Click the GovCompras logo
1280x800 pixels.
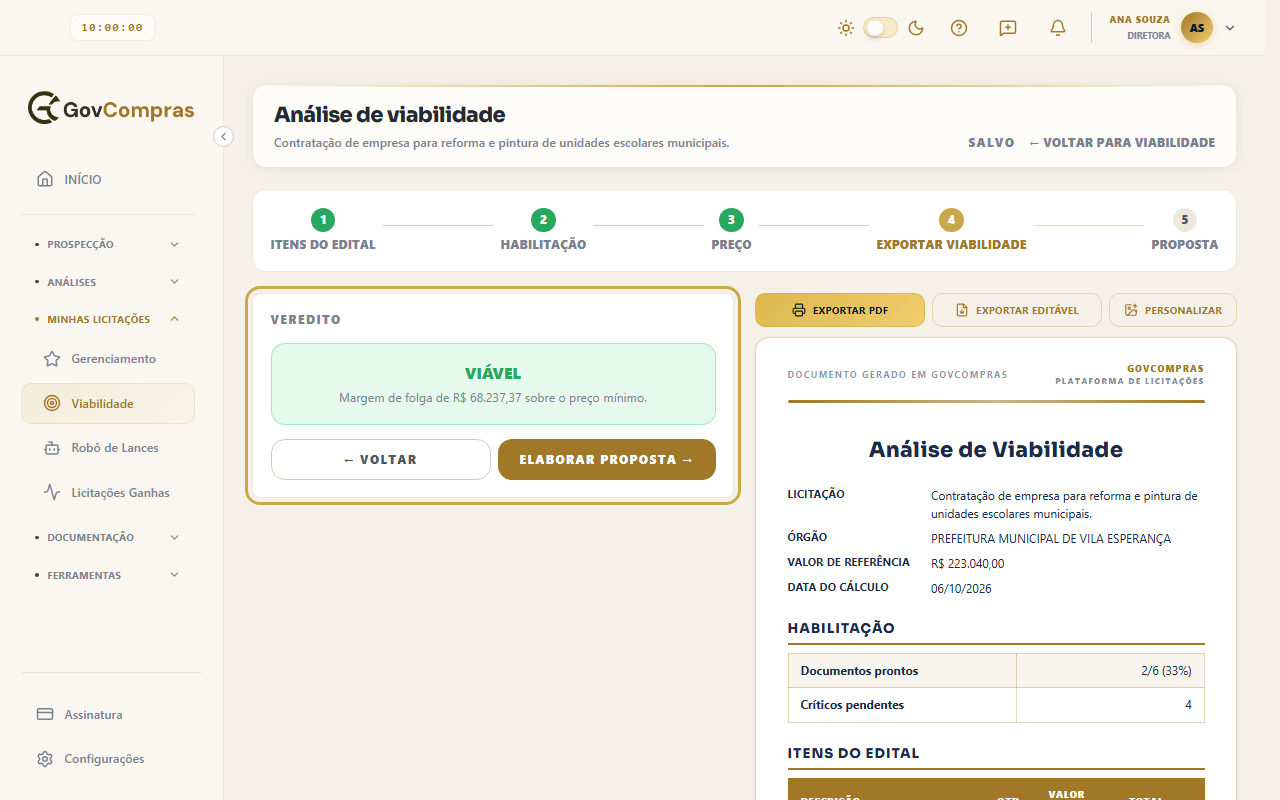coord(111,109)
